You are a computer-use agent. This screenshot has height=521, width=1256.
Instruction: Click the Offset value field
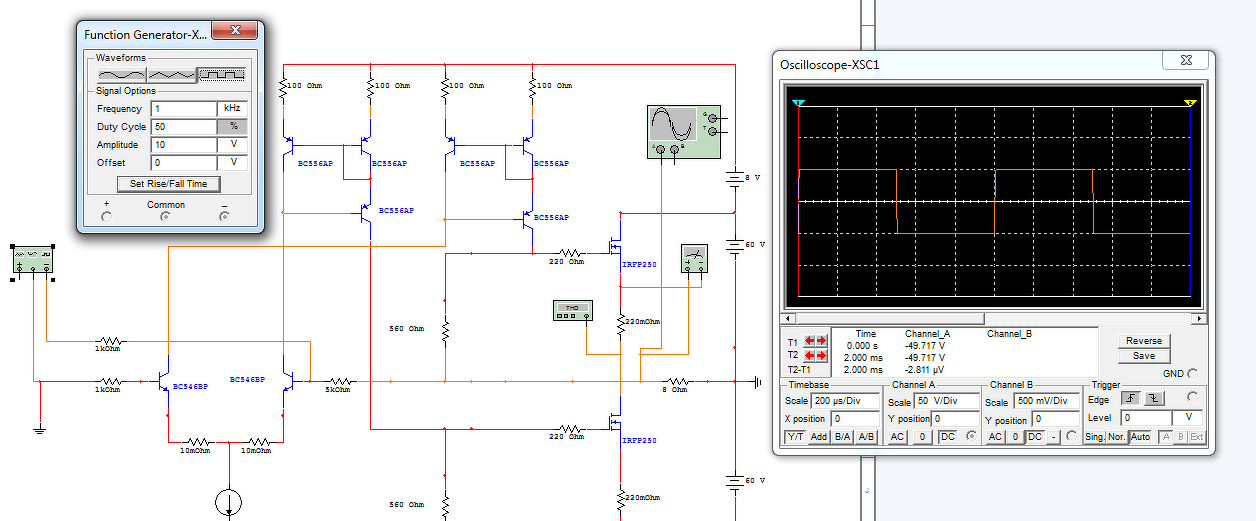[184, 163]
